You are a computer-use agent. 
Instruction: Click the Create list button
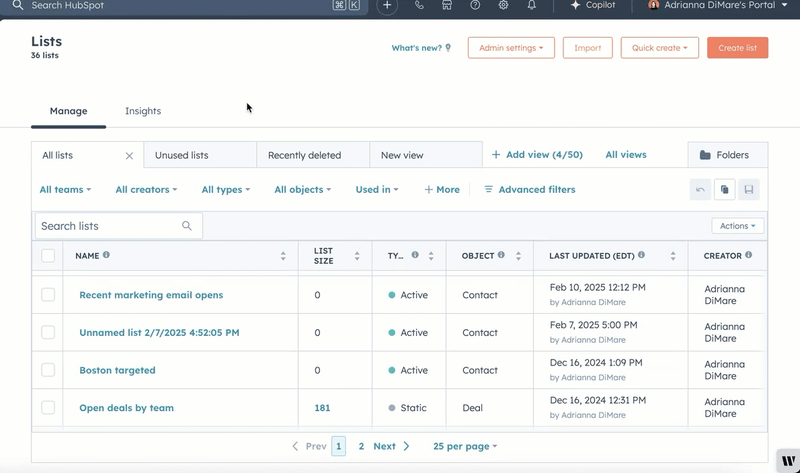point(738,48)
